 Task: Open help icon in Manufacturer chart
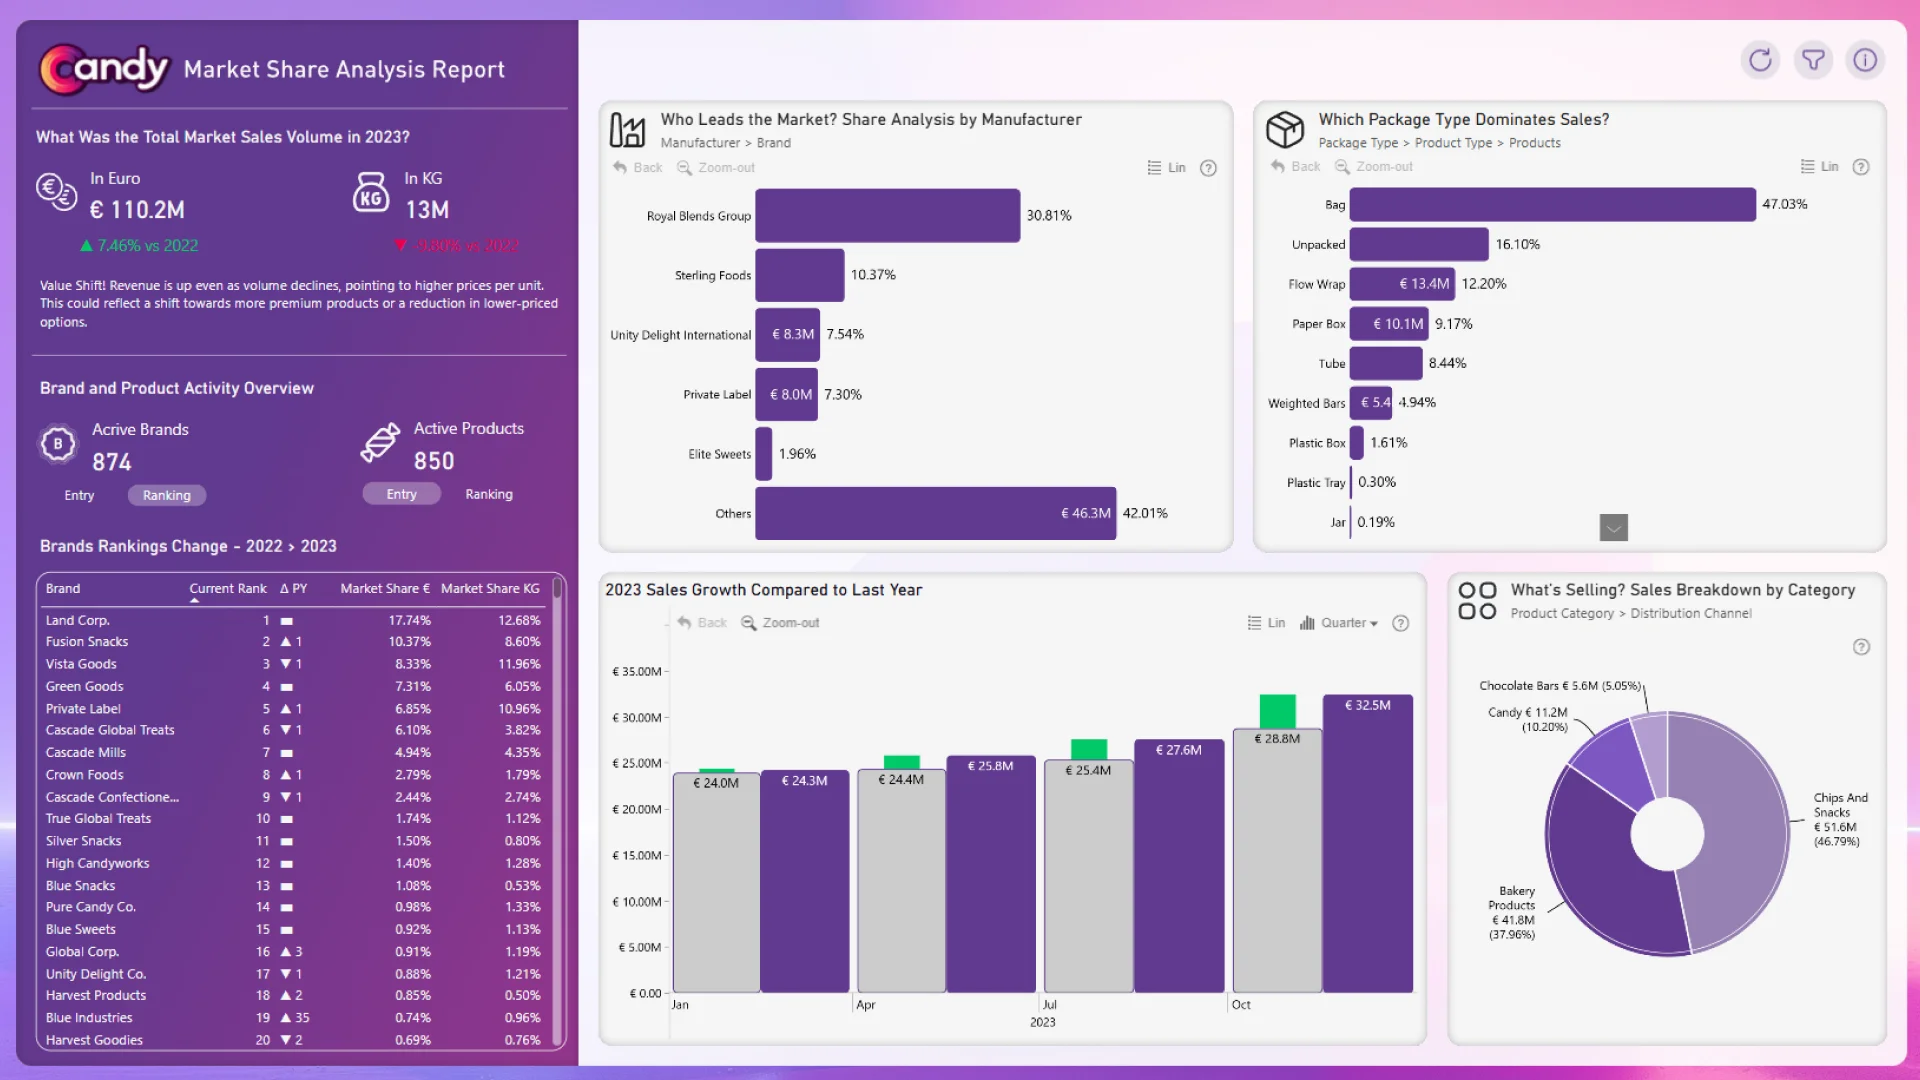(x=1208, y=168)
